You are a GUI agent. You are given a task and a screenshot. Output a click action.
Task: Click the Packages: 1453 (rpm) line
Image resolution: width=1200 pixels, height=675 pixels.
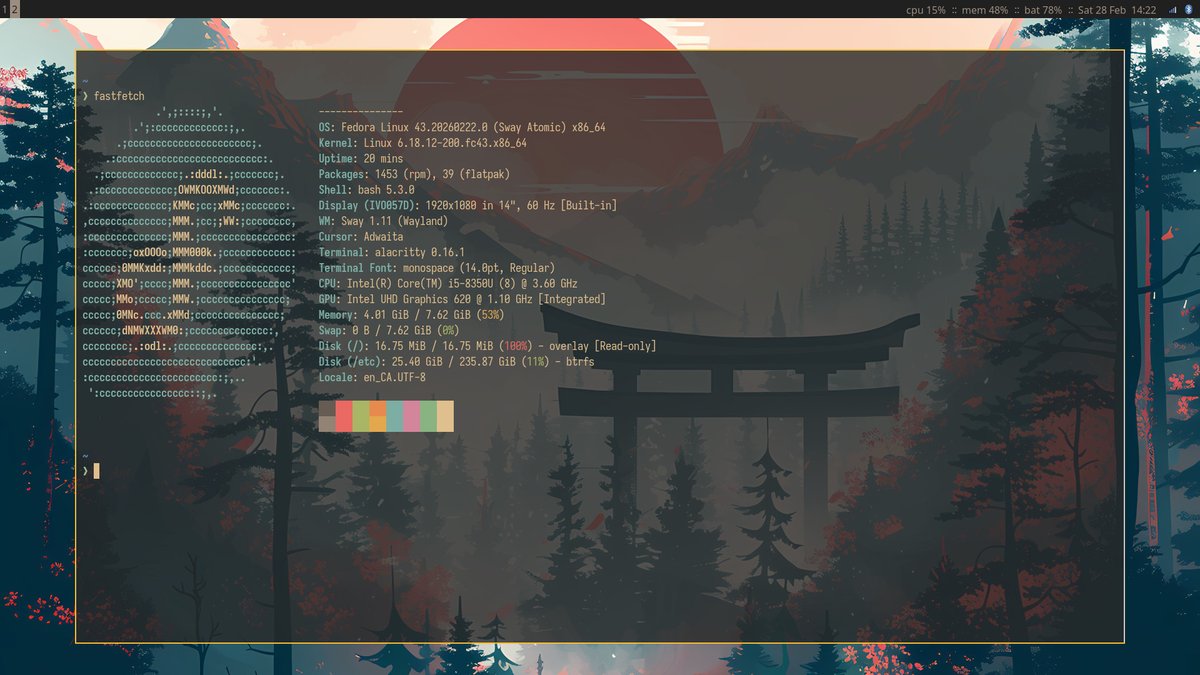pyautogui.click(x=414, y=174)
